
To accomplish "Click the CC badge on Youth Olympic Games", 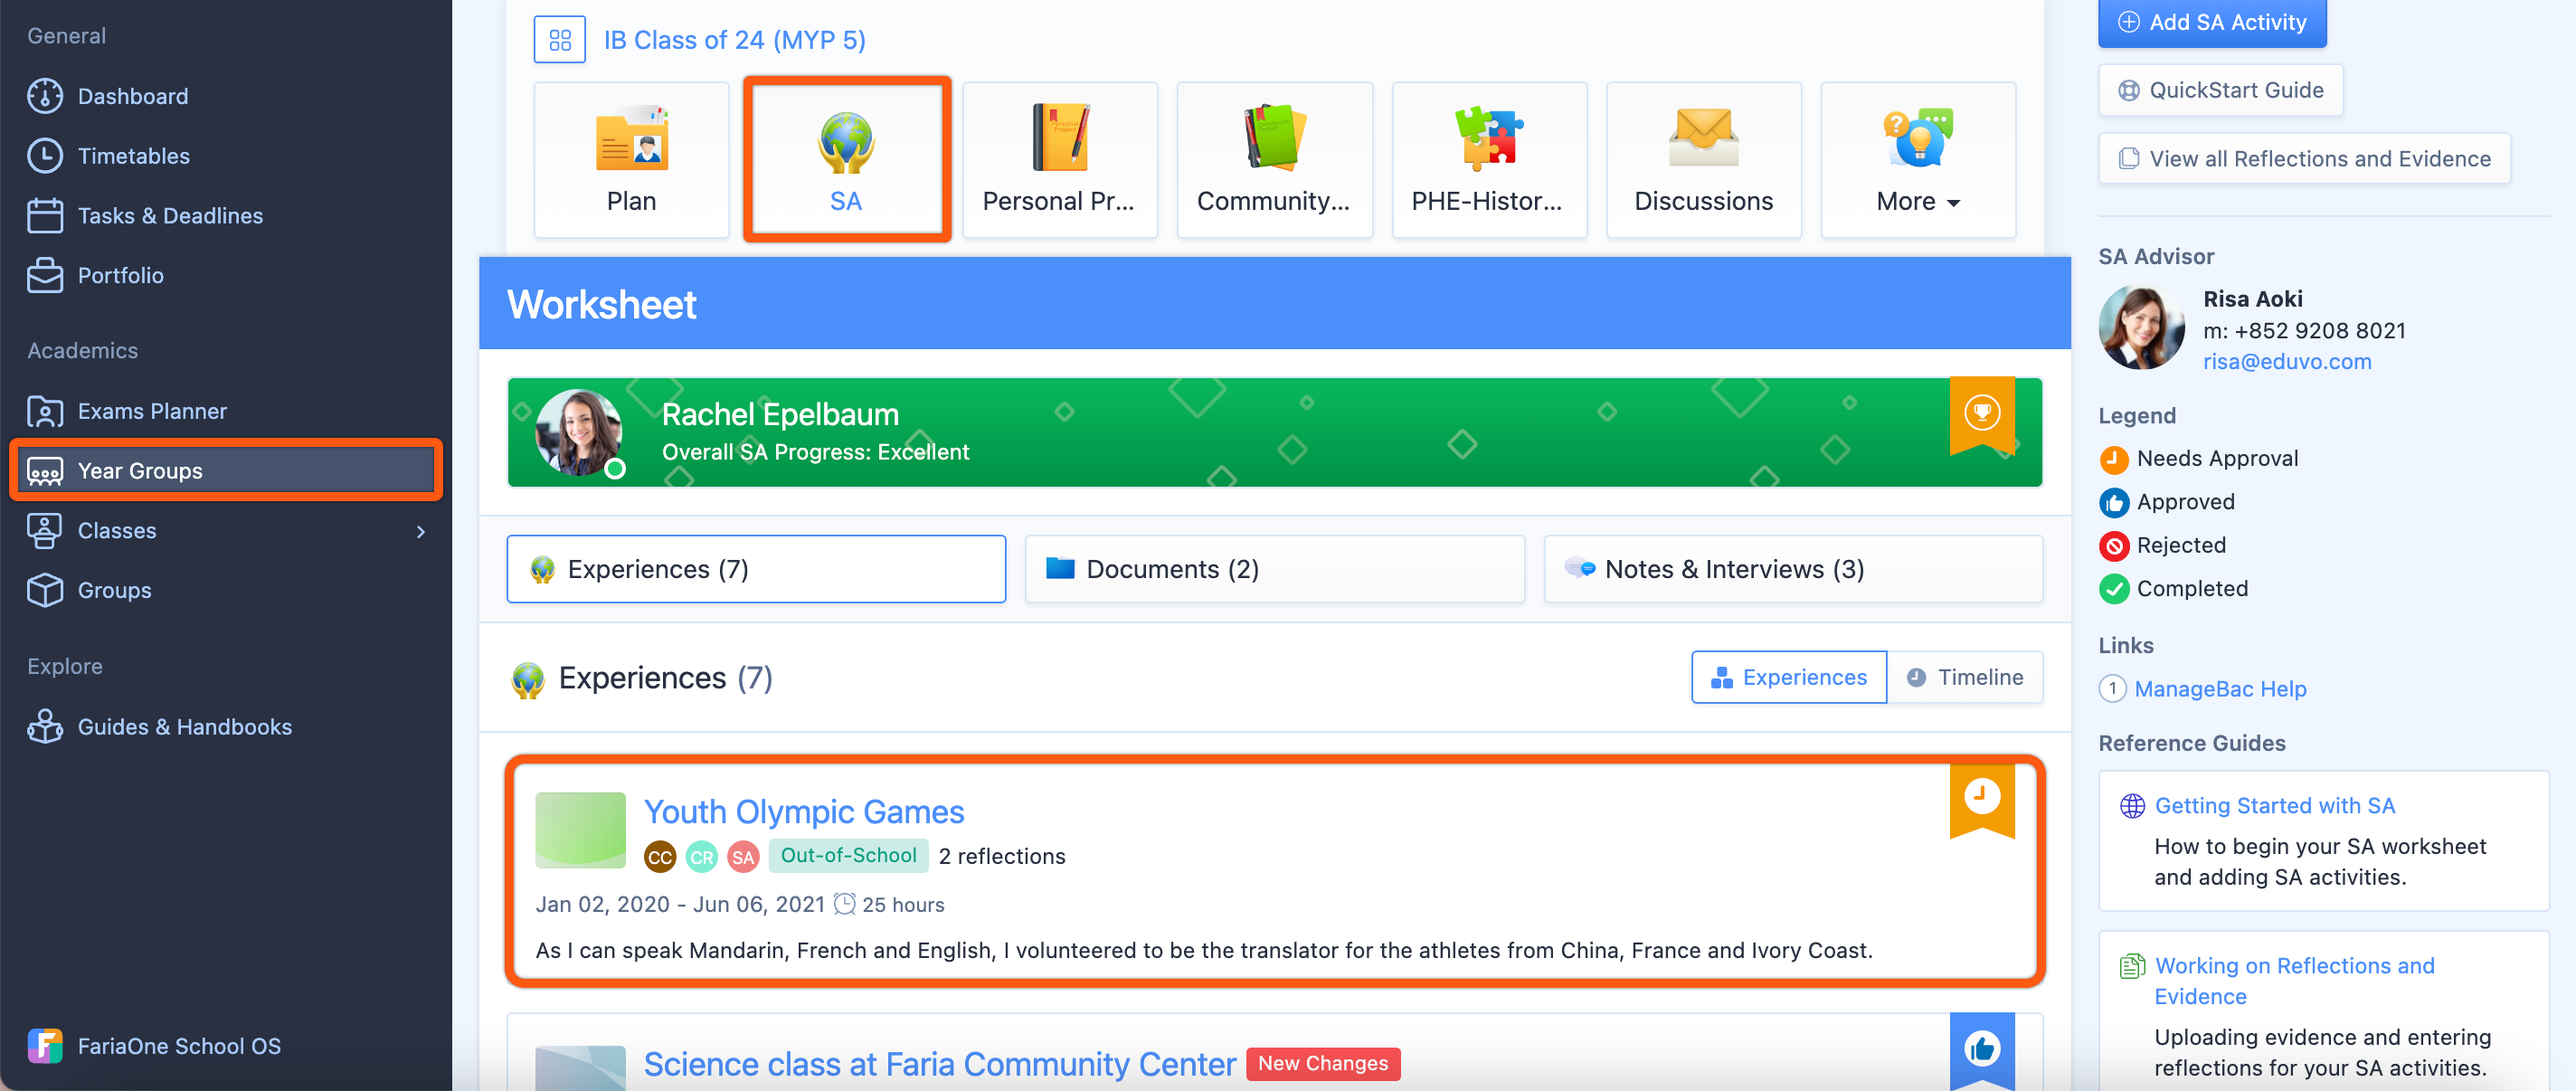I will click(x=660, y=857).
